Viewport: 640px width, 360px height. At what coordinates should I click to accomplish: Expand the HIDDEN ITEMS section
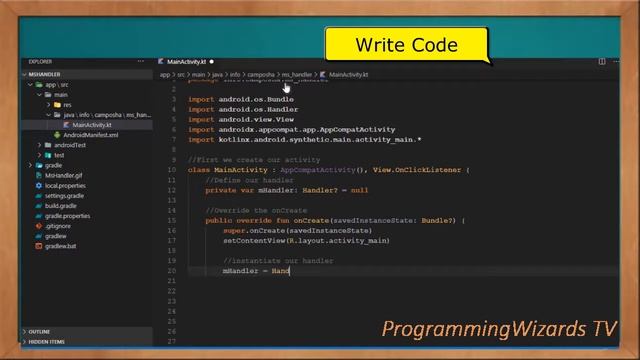coord(87,342)
